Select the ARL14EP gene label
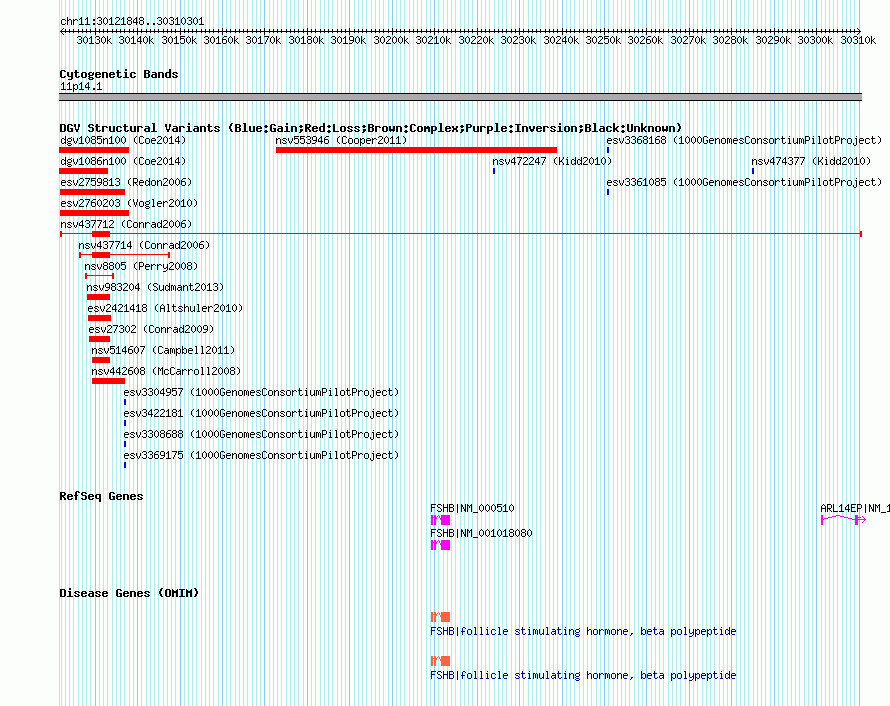The image size is (890, 706). (x=855, y=508)
